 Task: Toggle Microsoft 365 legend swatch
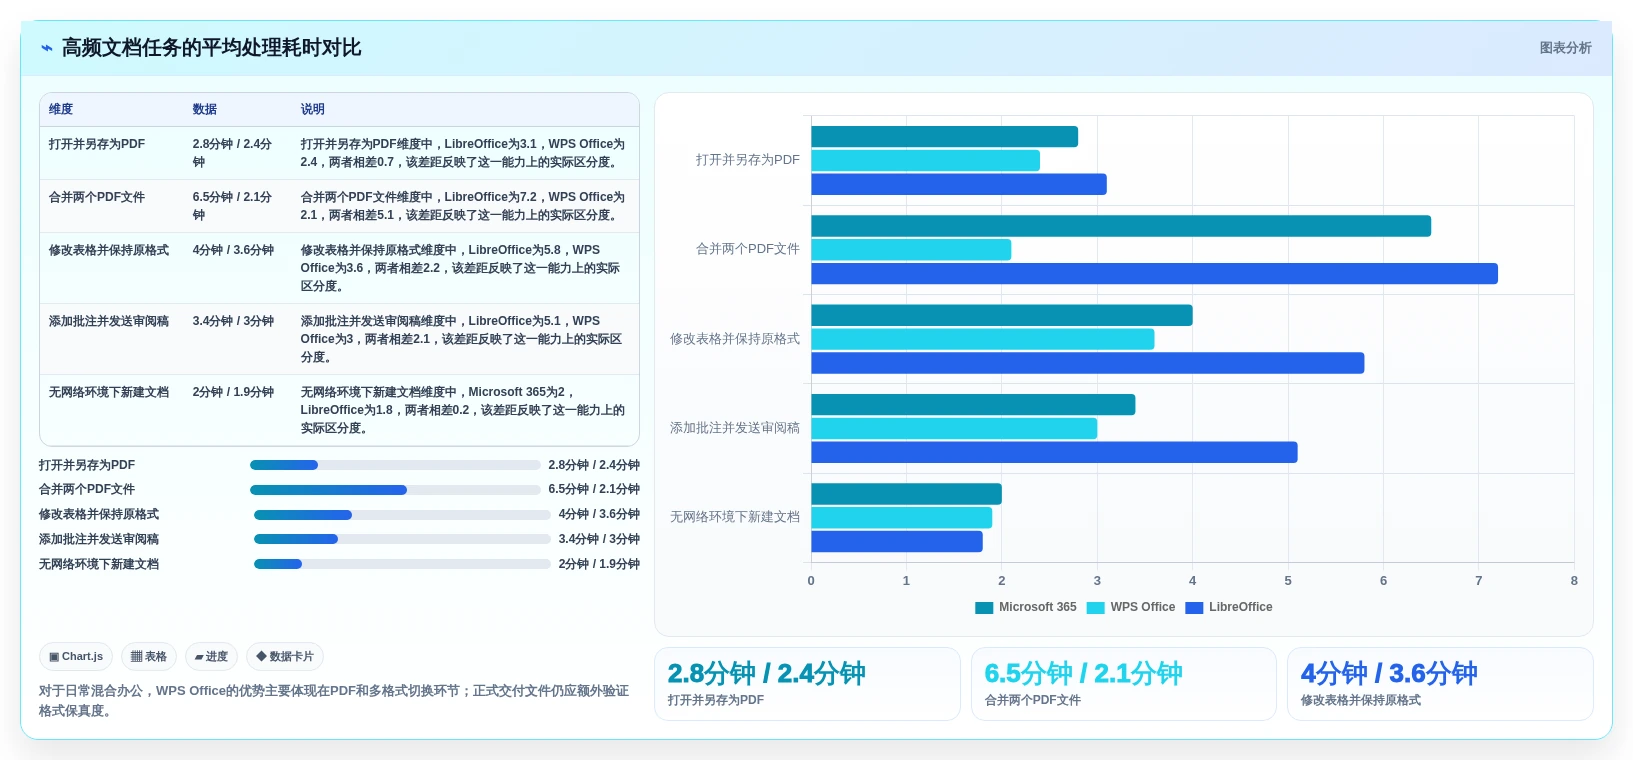984,607
